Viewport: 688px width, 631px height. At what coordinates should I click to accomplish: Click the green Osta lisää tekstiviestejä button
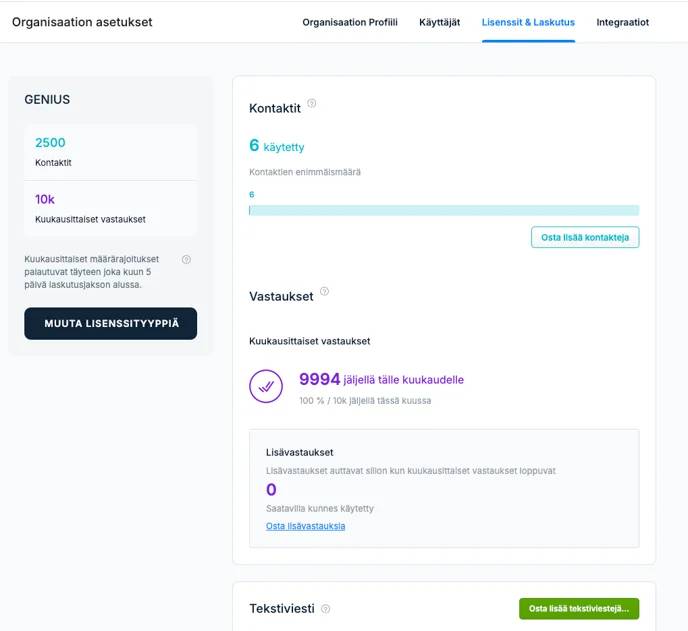coord(579,609)
